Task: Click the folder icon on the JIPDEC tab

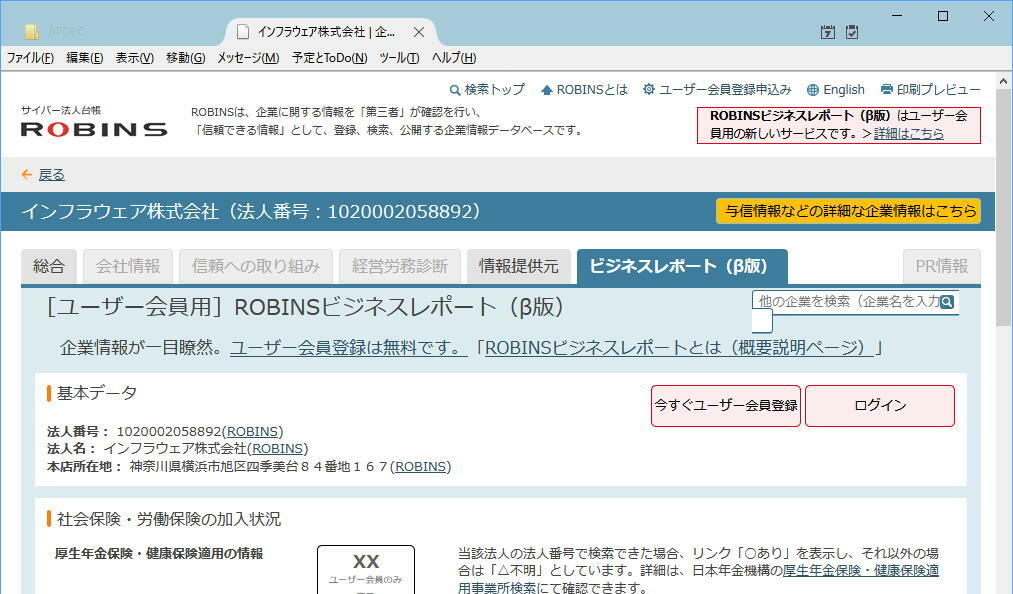Action: tap(31, 32)
